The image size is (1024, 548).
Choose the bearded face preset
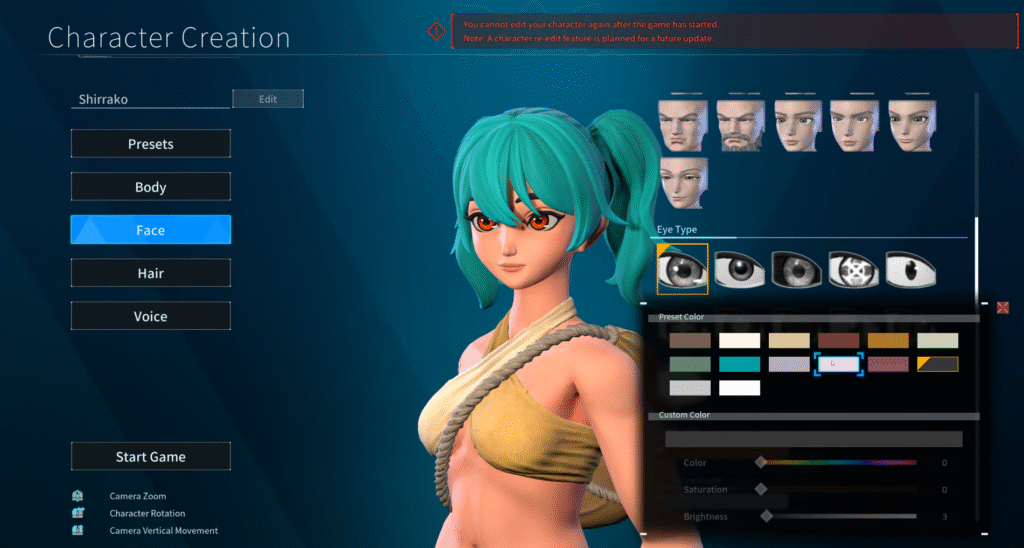(740, 125)
